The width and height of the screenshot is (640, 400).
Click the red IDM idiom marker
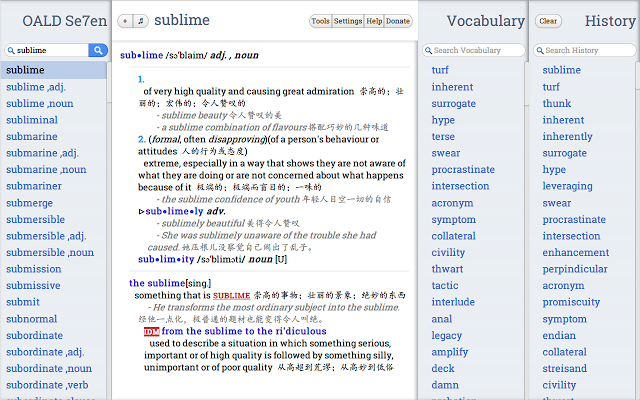click(x=151, y=332)
